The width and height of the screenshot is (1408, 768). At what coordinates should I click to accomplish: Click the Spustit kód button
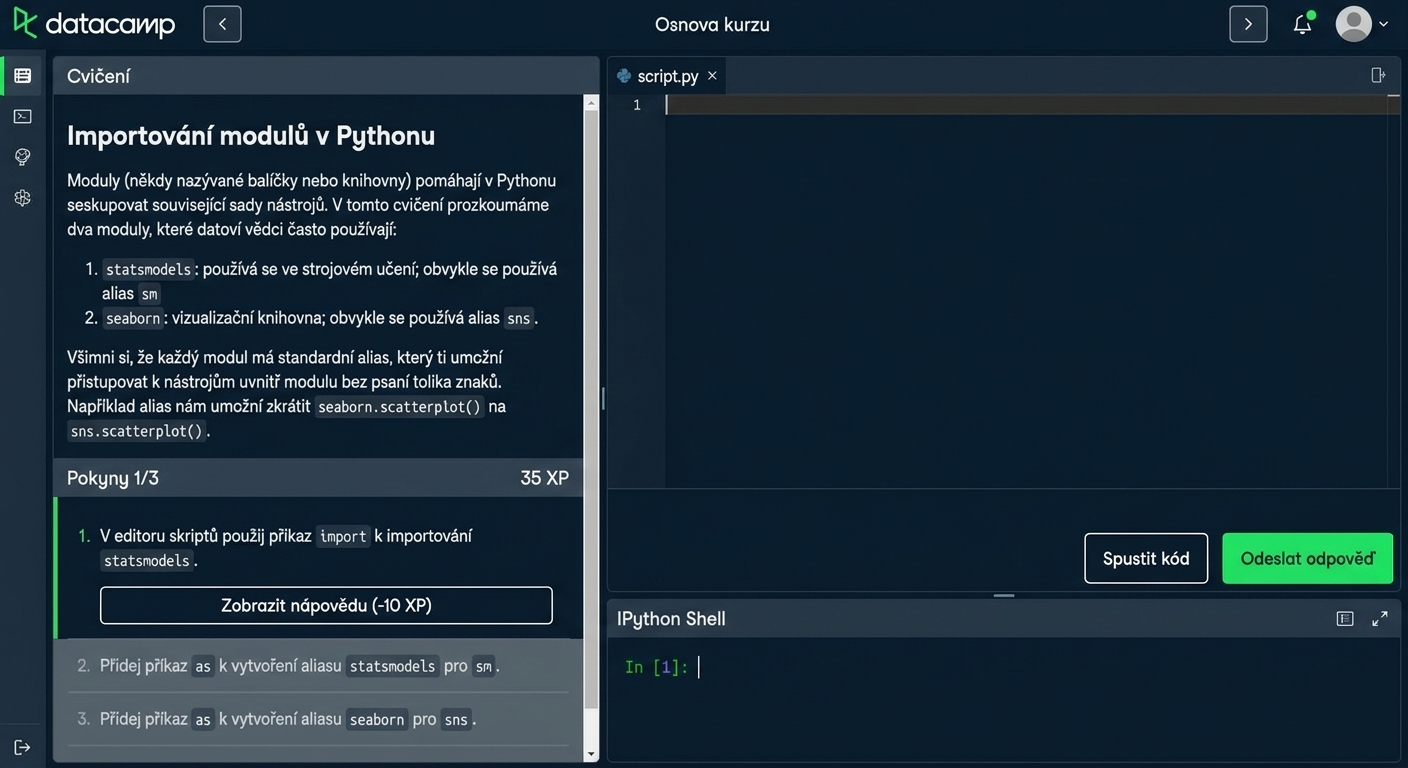(1146, 558)
